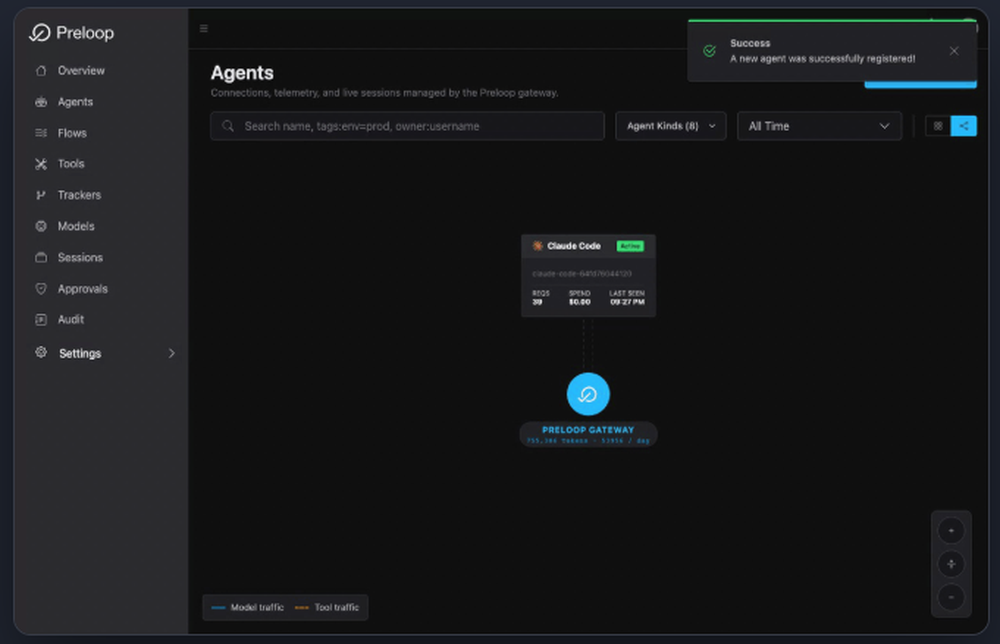This screenshot has width=1000, height=644.
Task: Click the SPEND $0.00 value
Action: point(580,302)
